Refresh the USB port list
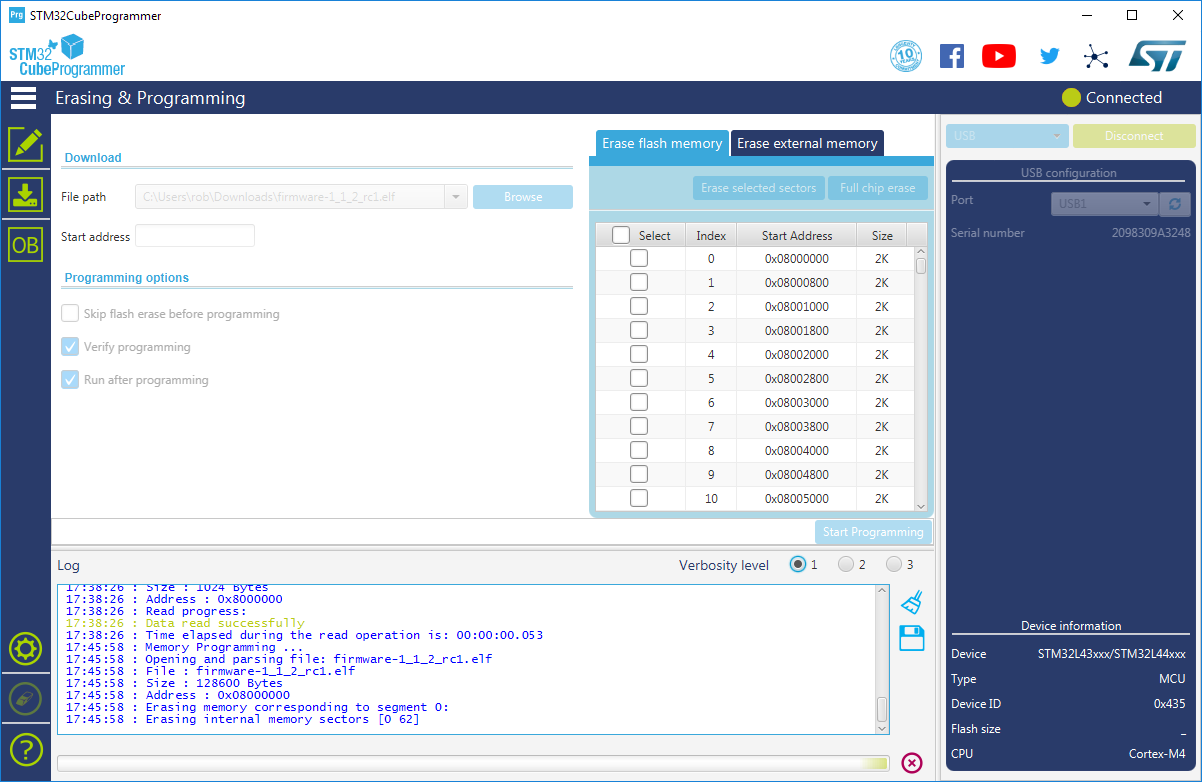The image size is (1202, 782). (1174, 204)
